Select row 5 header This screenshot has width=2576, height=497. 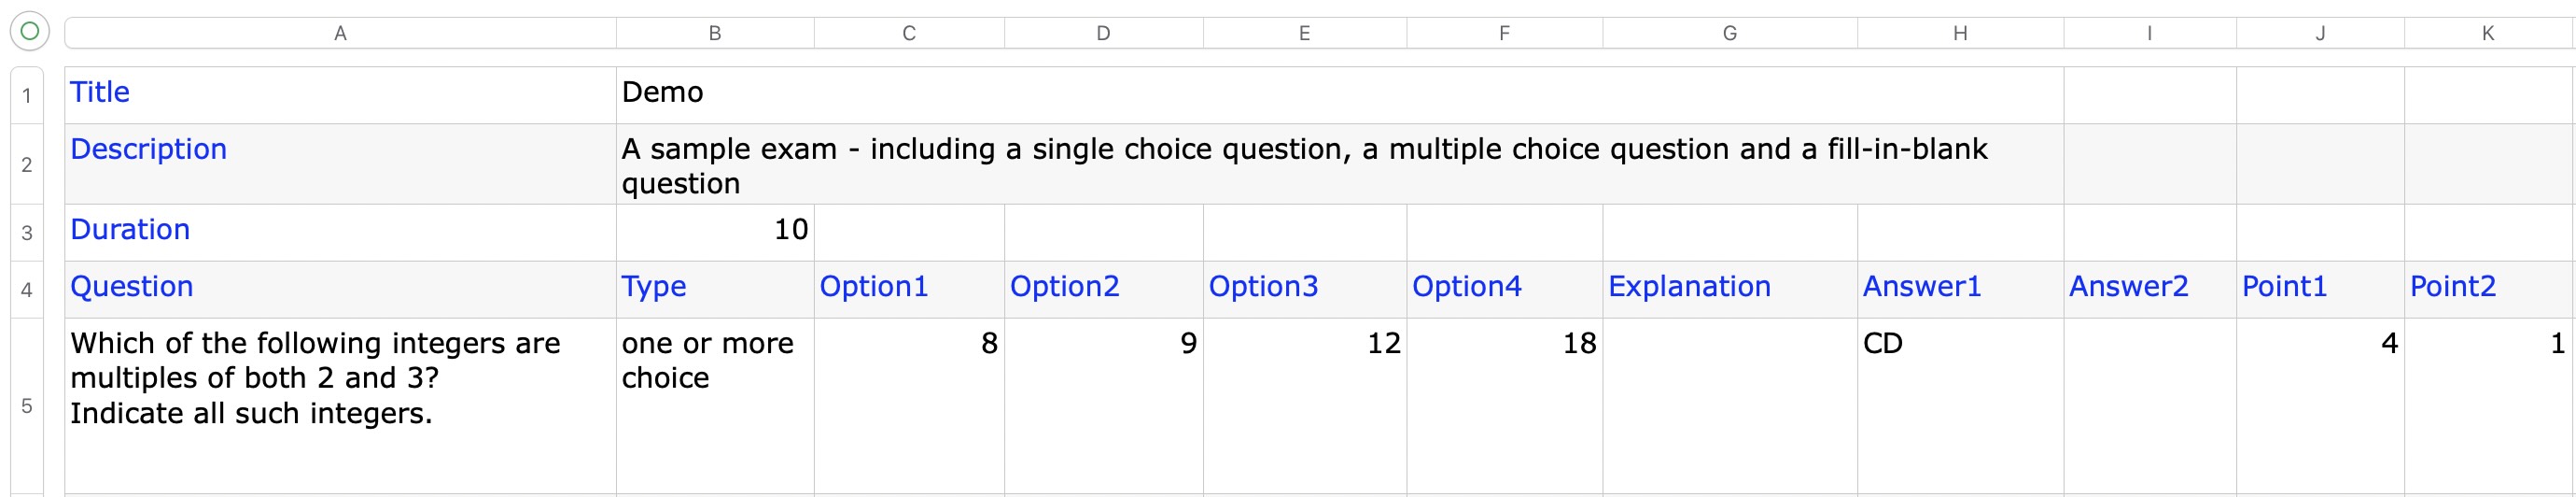point(27,406)
